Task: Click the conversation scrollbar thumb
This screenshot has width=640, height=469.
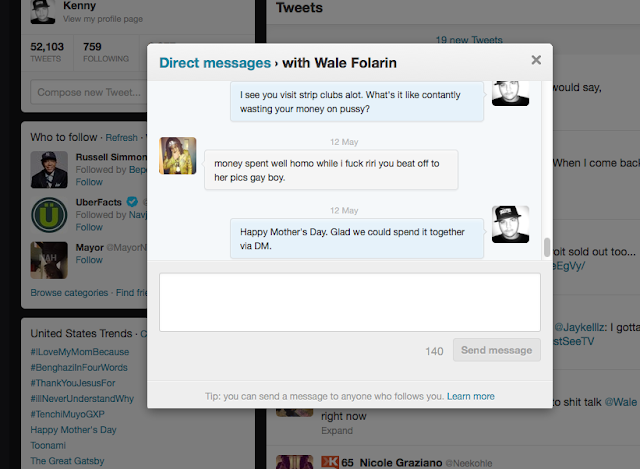Action: tap(547, 247)
